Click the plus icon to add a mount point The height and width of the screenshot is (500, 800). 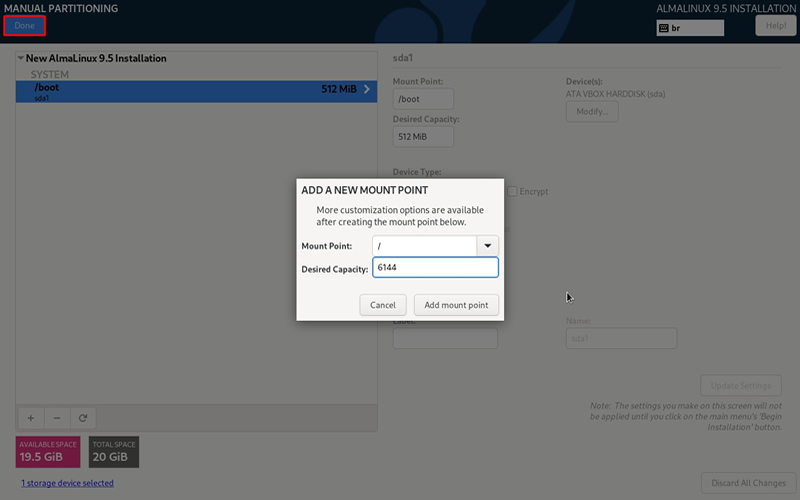coord(31,418)
